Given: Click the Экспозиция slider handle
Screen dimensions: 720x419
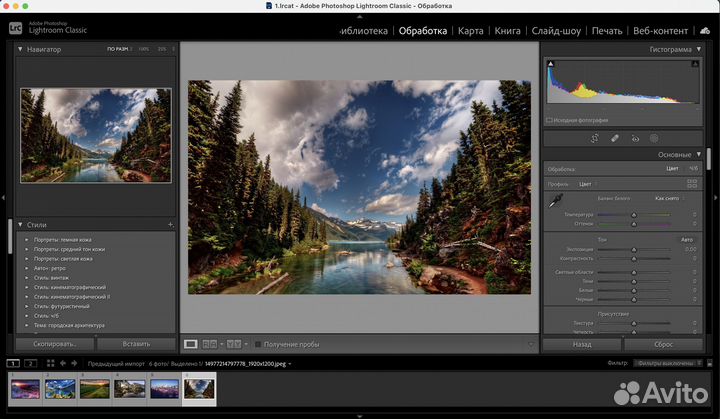Looking at the screenshot, I should click(634, 249).
